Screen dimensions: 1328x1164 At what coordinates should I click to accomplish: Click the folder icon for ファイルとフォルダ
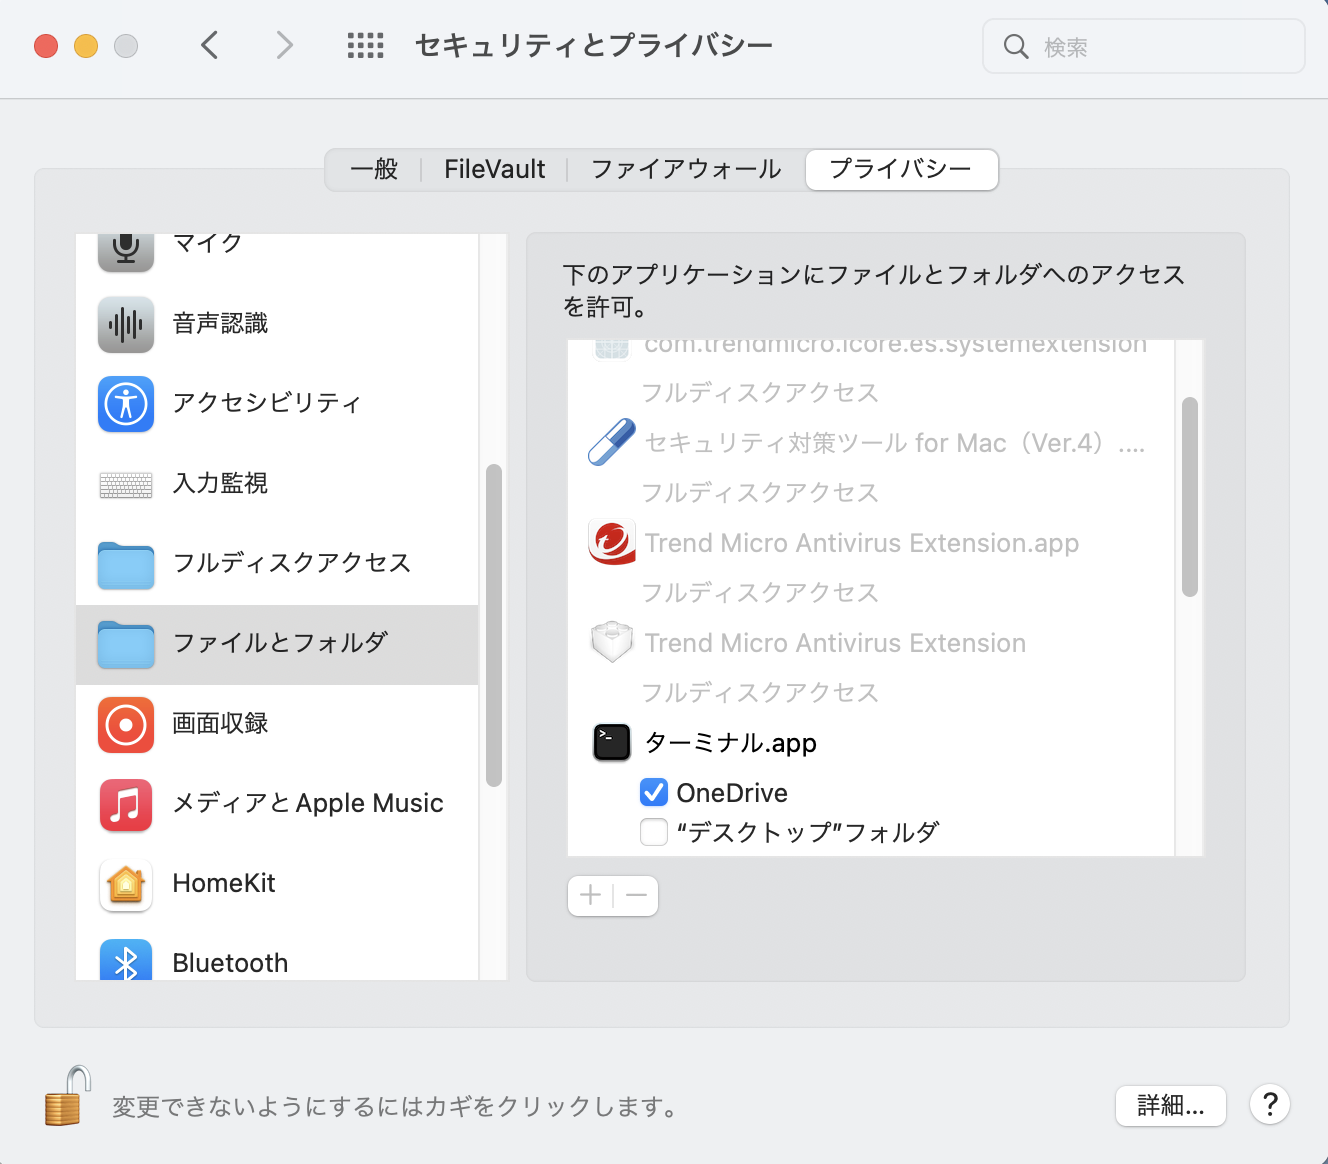tap(126, 645)
